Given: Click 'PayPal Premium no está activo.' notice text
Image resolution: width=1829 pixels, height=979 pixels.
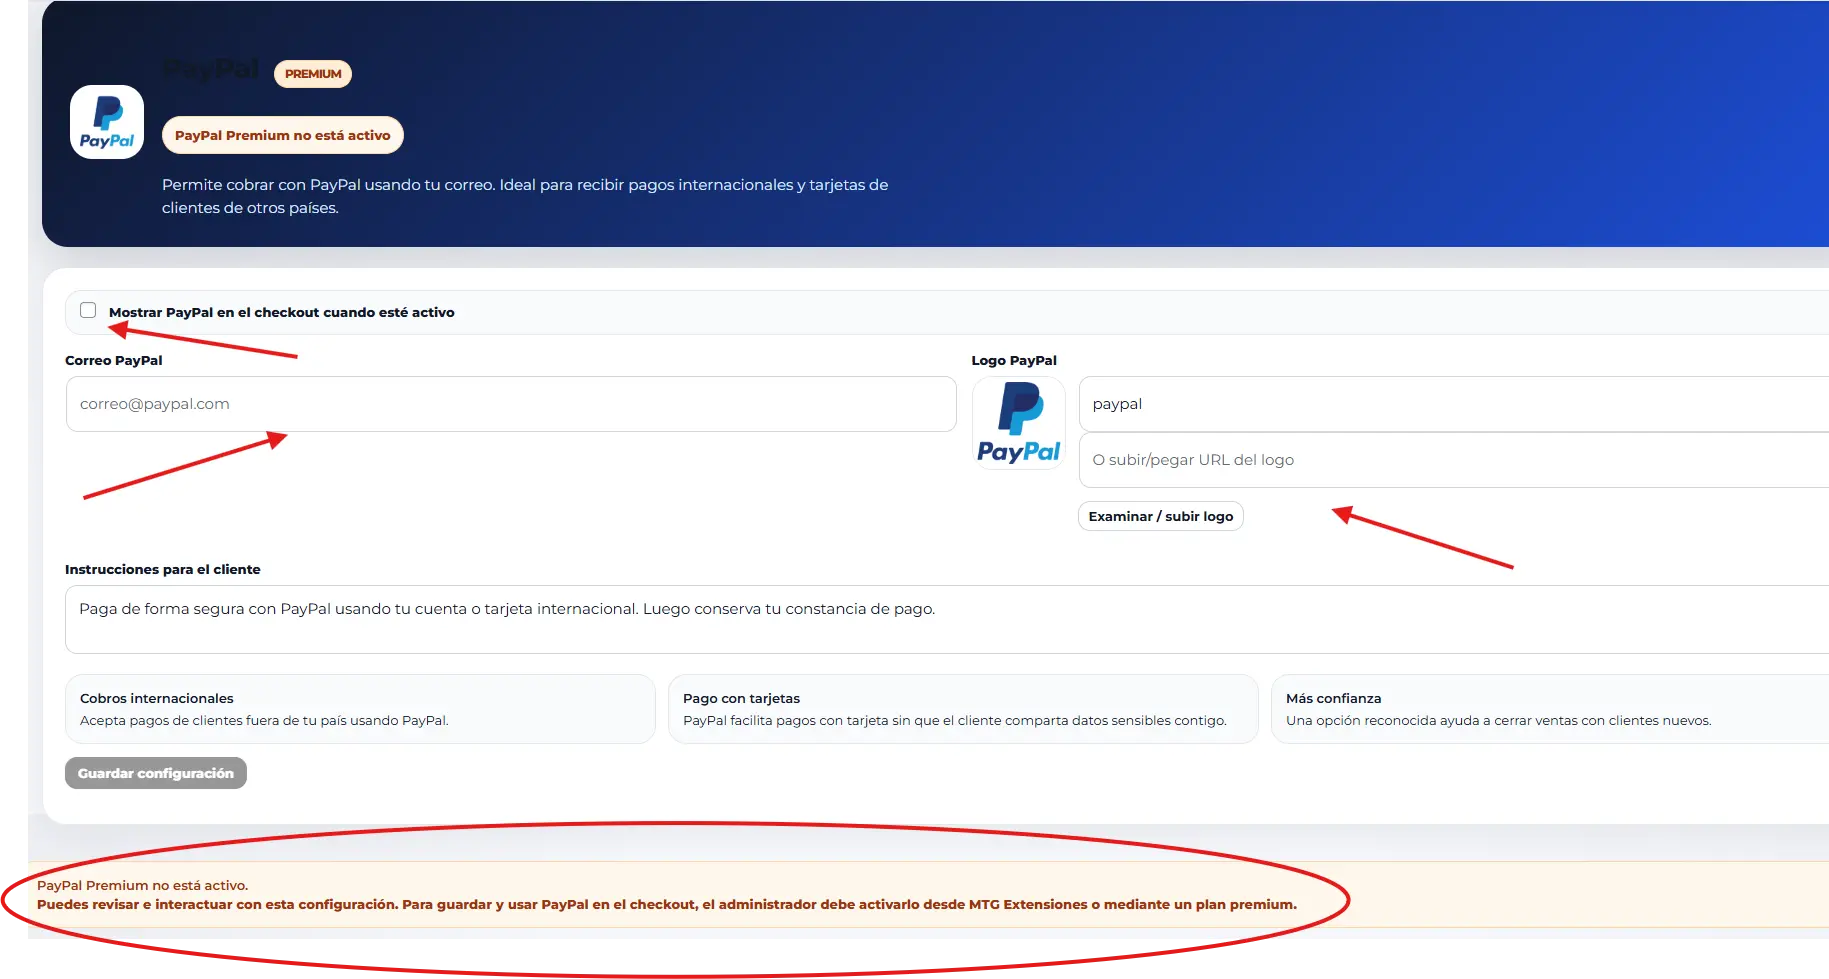Looking at the screenshot, I should (143, 885).
